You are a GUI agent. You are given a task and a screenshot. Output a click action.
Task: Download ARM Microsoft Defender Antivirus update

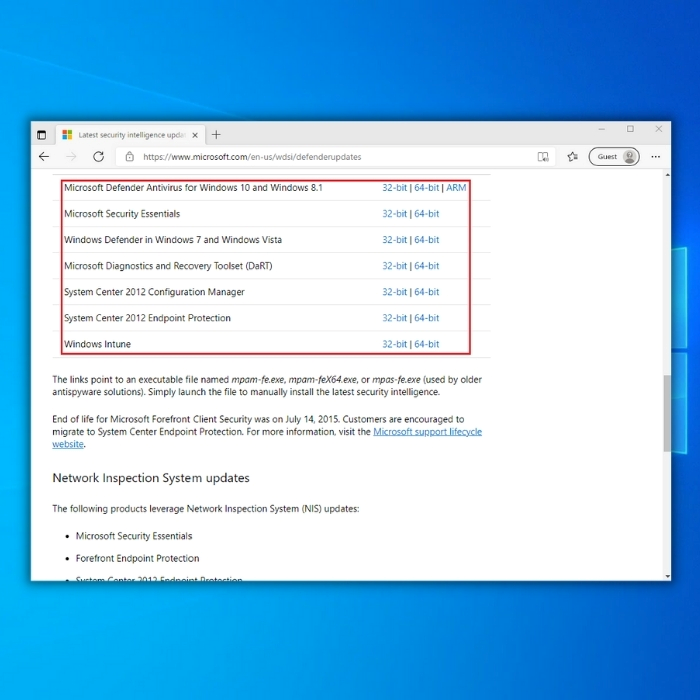456,188
